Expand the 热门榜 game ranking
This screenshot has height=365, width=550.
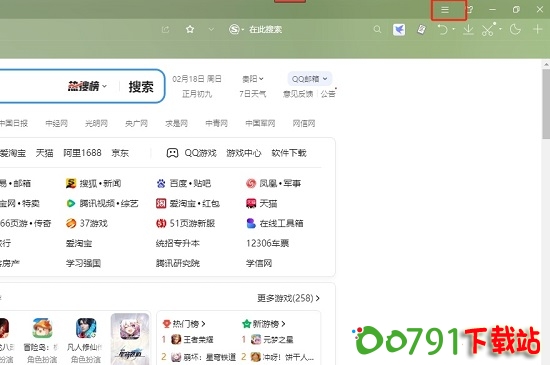pos(185,324)
